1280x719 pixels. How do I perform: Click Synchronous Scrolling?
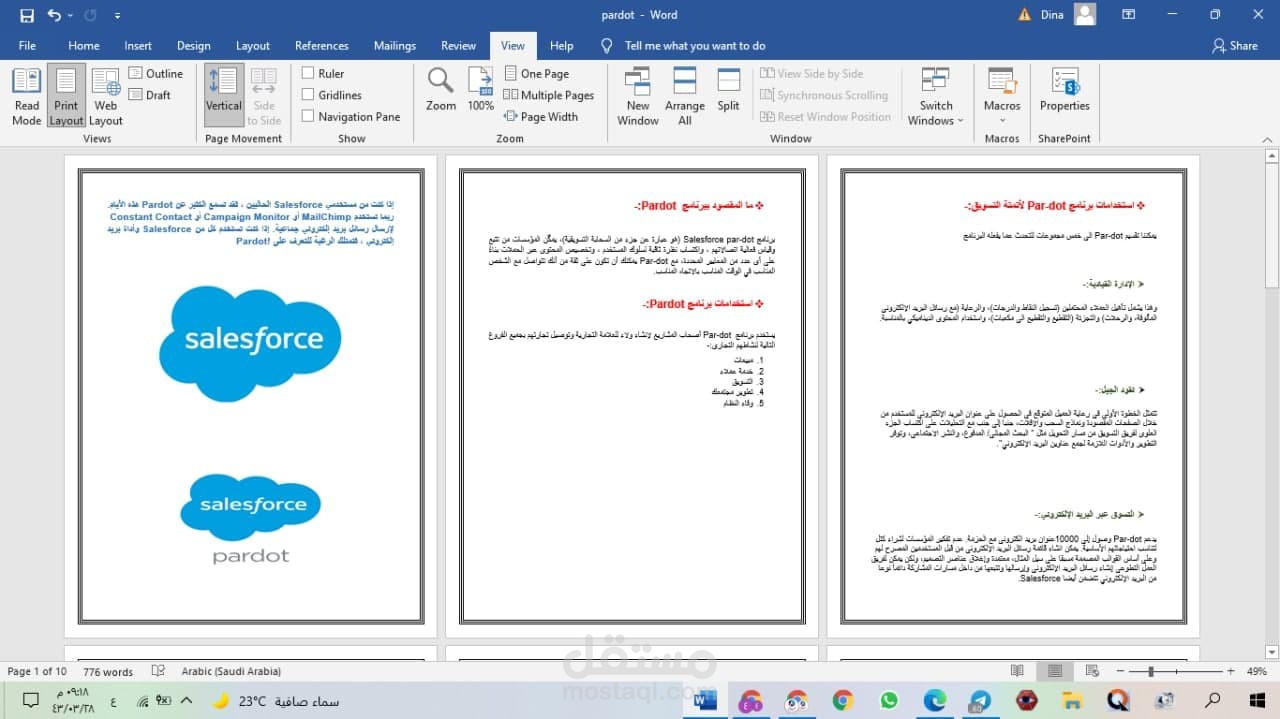tap(824, 95)
